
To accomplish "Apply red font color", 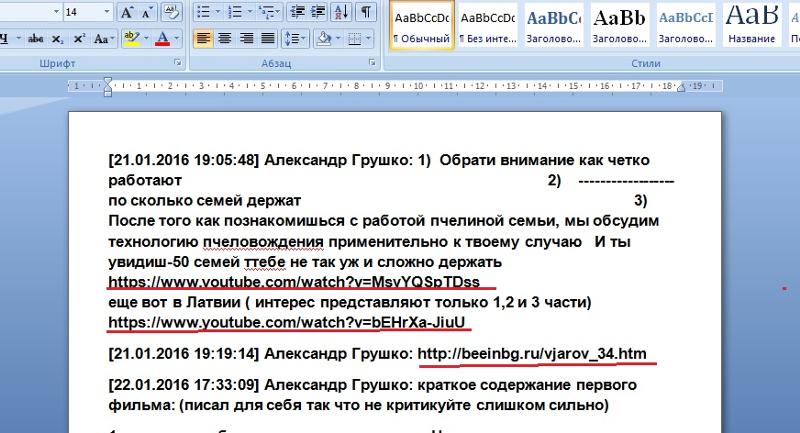I will point(162,39).
